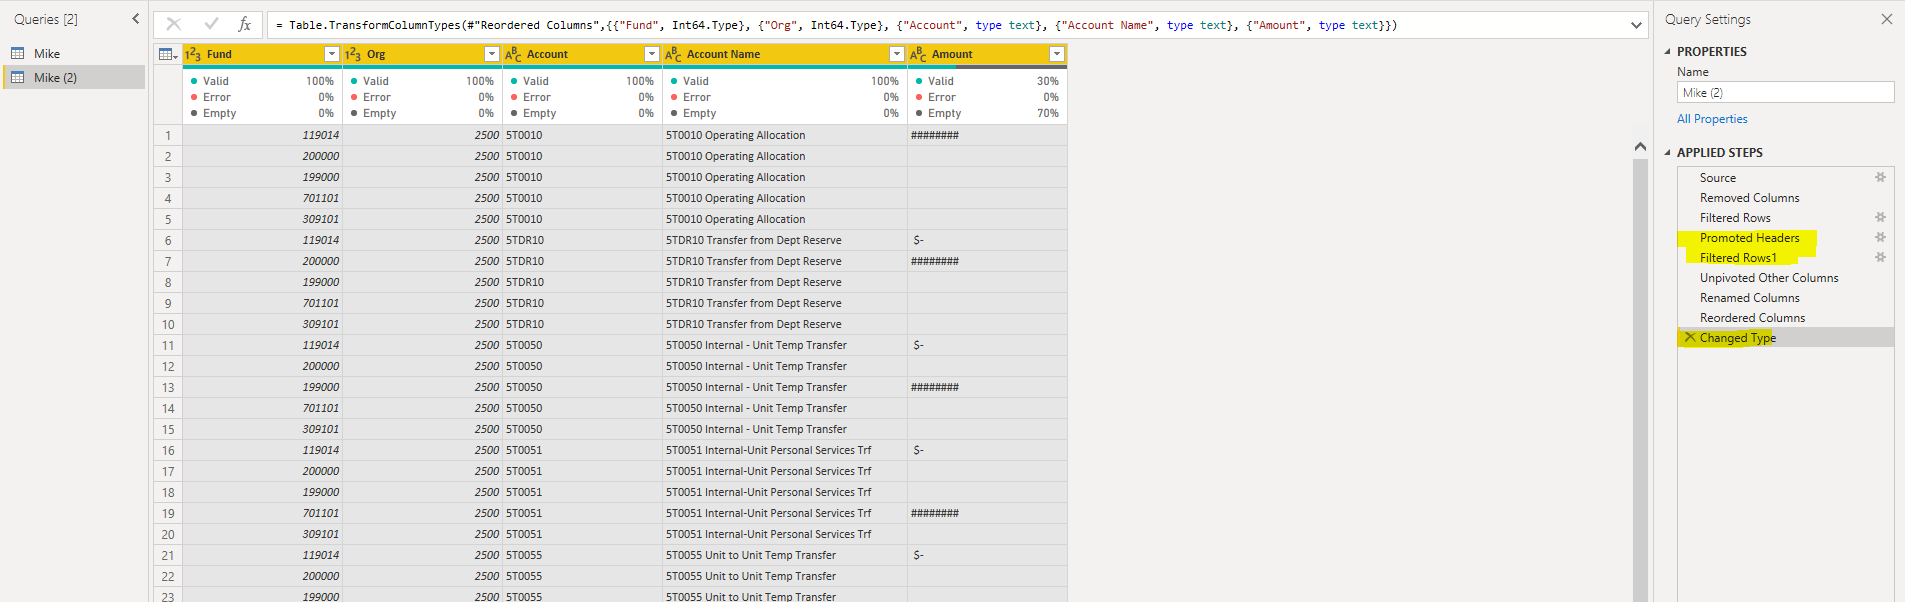Click Org cell 2500 in row 3
Image resolution: width=1905 pixels, height=602 pixels.
(x=422, y=177)
